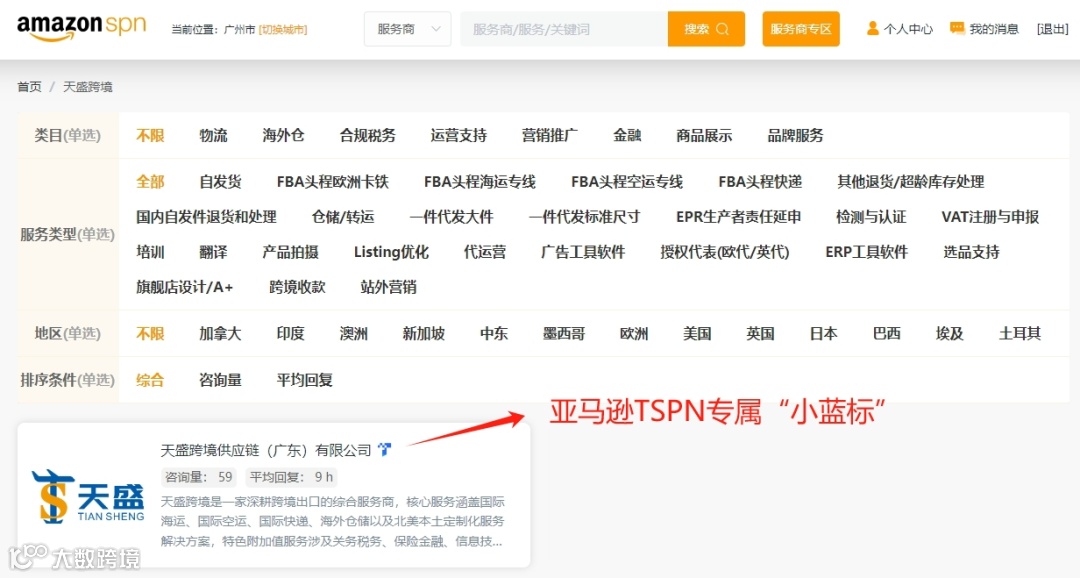Open the 服务商 search type dropdown

tap(407, 29)
